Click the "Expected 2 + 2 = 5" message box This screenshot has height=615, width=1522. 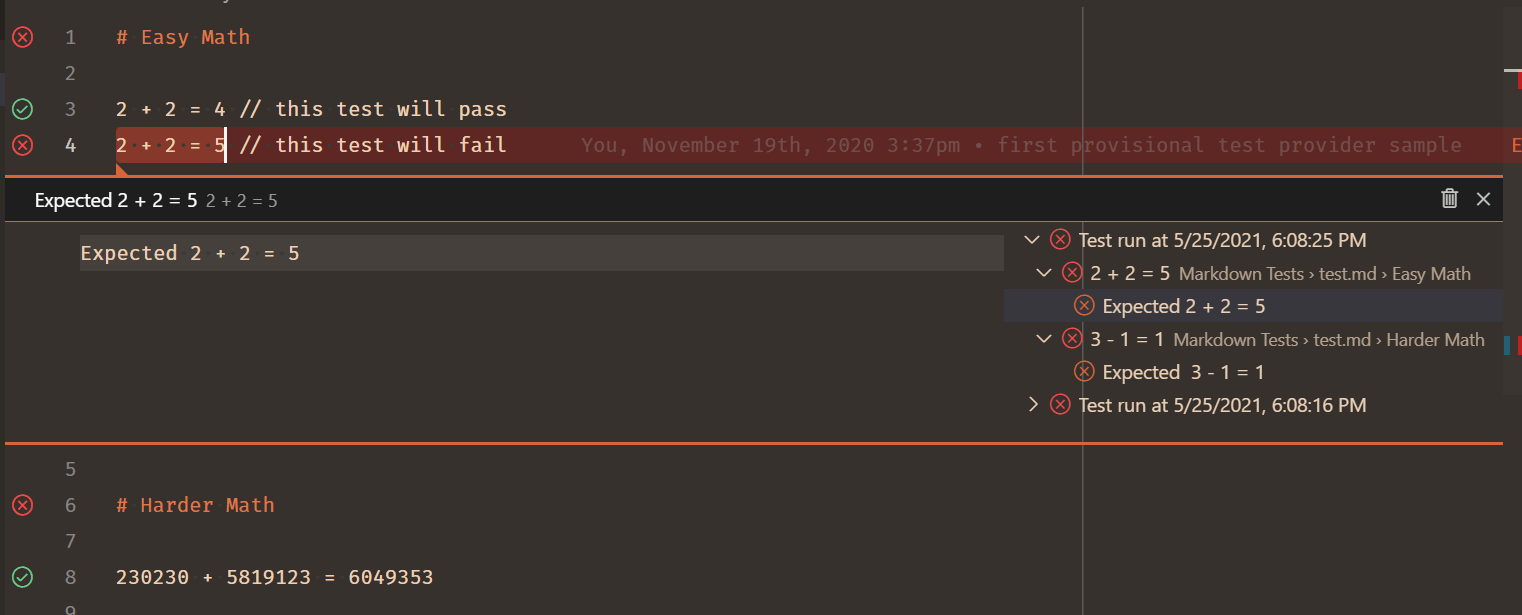(x=540, y=253)
